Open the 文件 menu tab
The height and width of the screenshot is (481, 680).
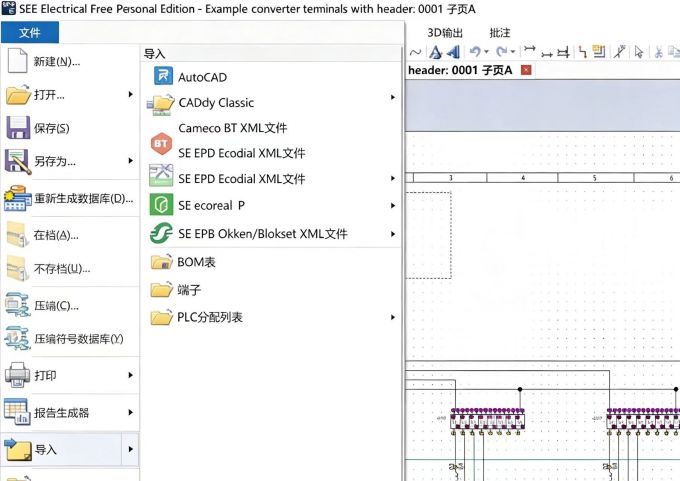tap(29, 33)
